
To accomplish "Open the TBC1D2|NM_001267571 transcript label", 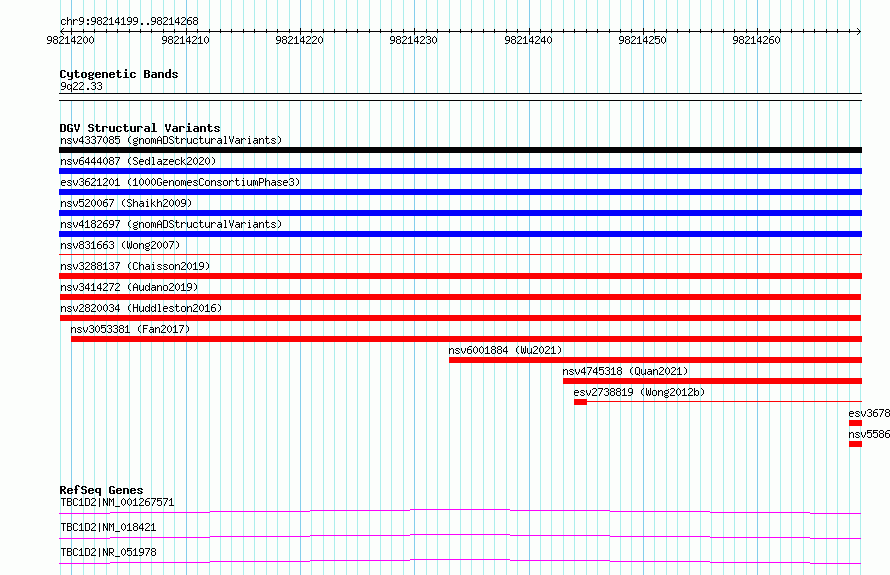I will pos(117,502).
